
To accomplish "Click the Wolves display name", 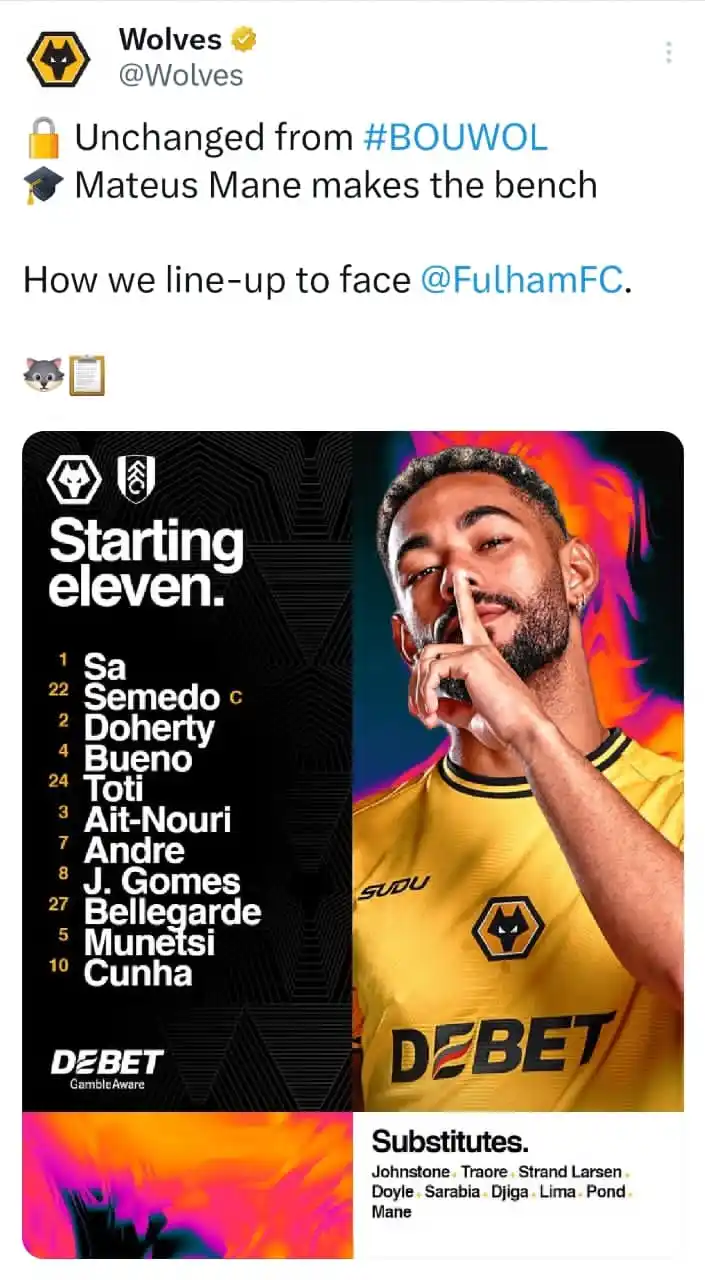I will [170, 40].
